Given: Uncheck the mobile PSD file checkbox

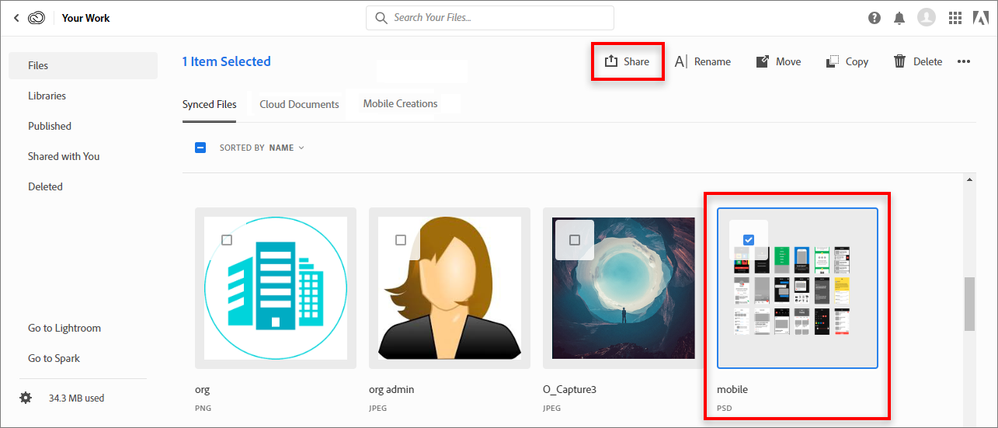Looking at the screenshot, I should pyautogui.click(x=750, y=239).
